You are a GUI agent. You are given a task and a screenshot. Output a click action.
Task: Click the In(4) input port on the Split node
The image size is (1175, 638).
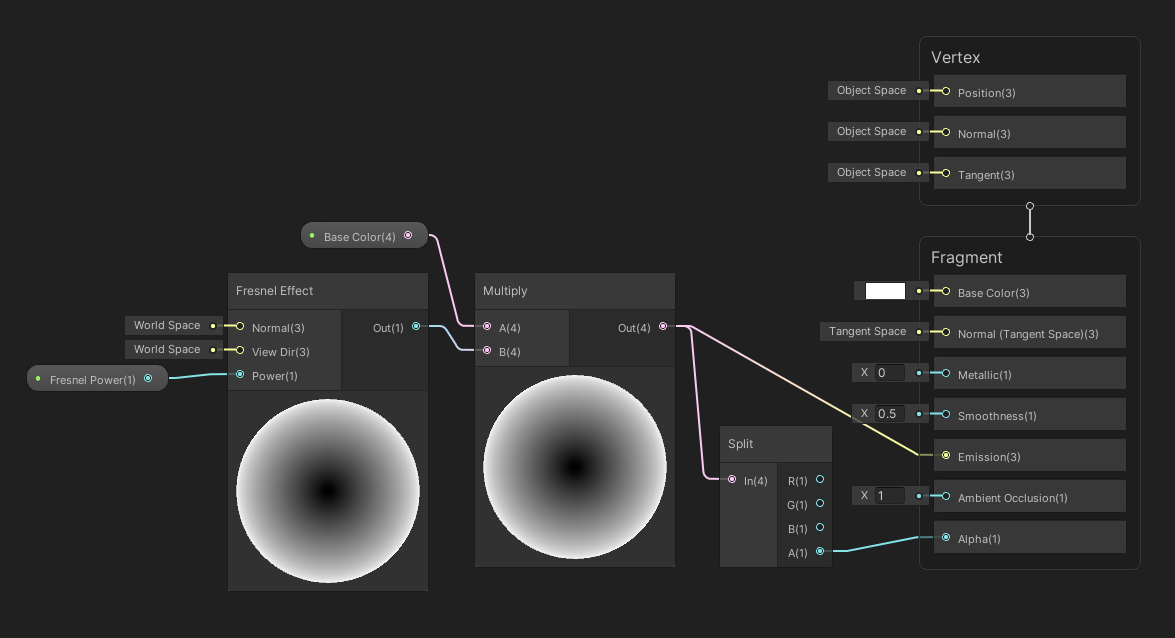pos(733,480)
